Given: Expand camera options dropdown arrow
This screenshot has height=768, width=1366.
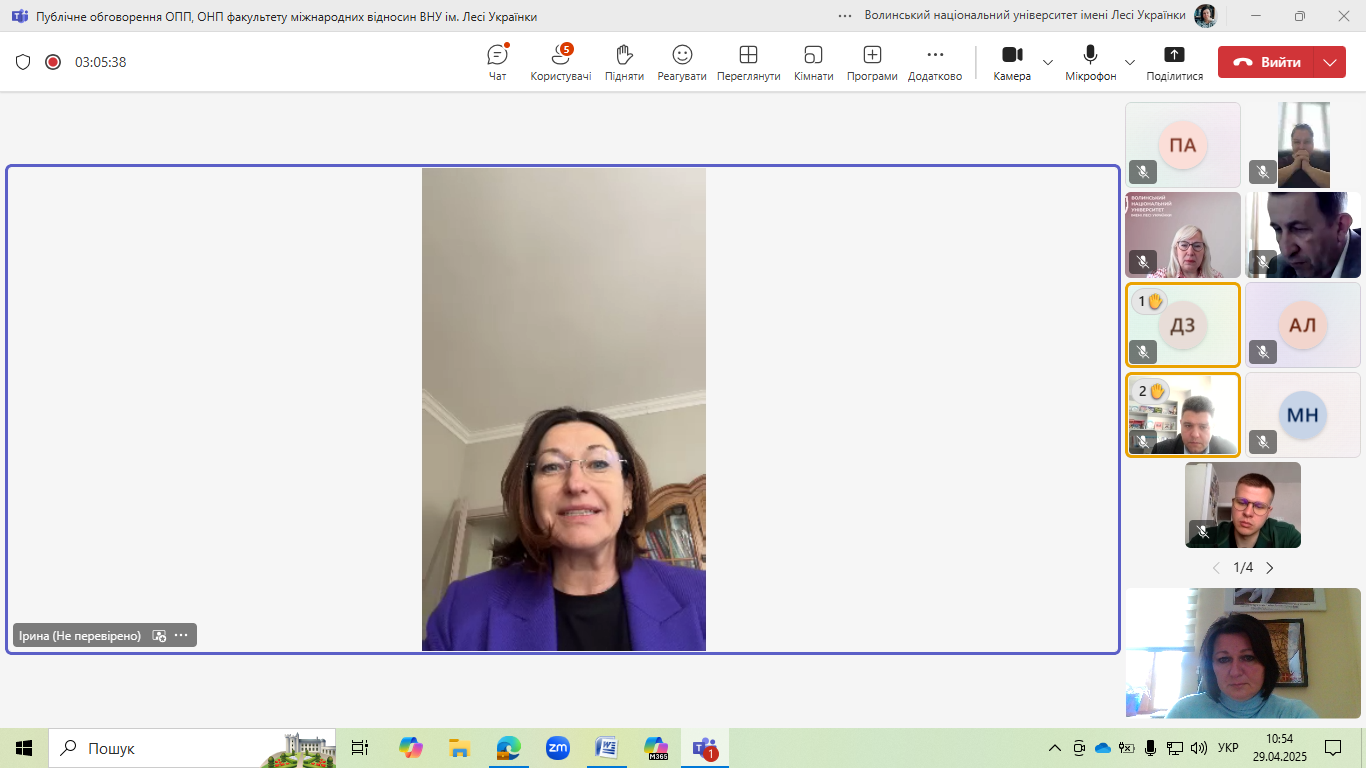Looking at the screenshot, I should click(1048, 62).
